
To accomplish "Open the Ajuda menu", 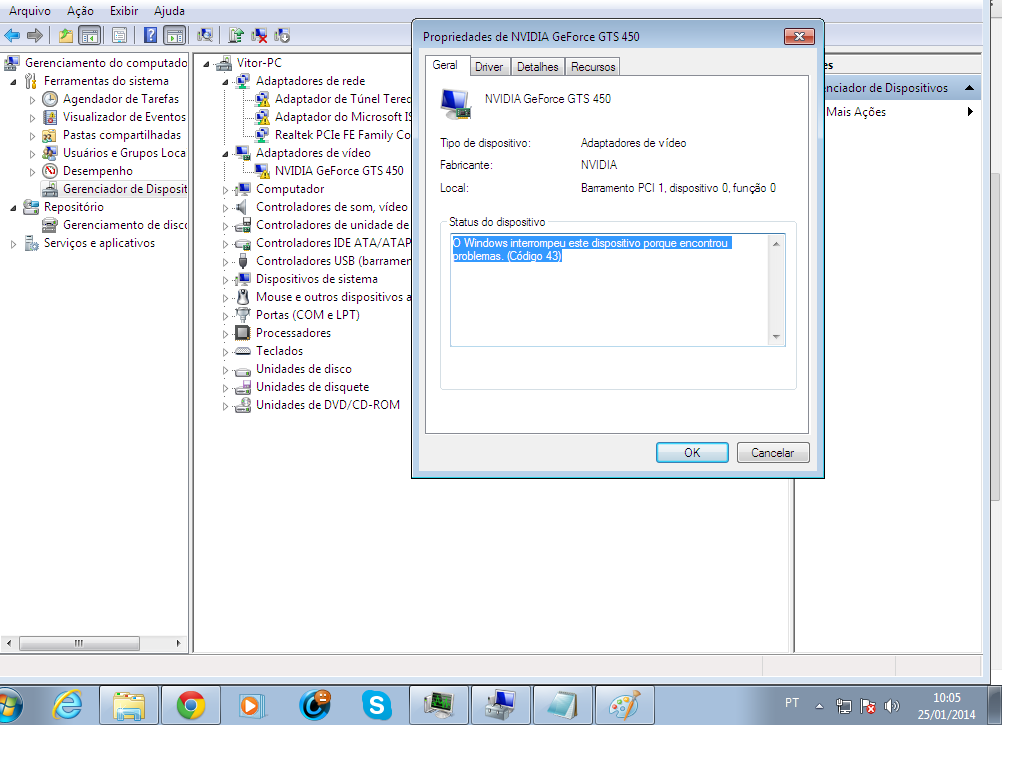I will tap(169, 11).
